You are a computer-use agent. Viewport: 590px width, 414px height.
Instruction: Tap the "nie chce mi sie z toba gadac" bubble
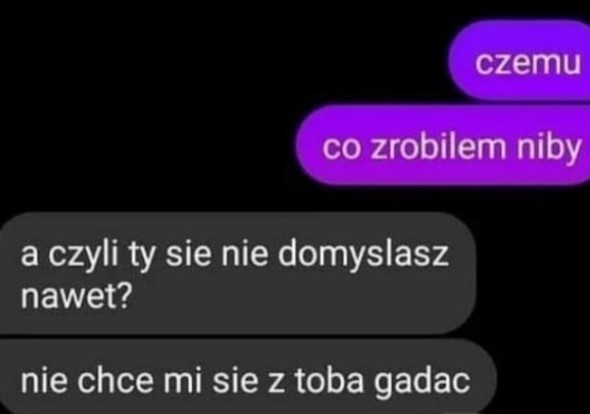pyautogui.click(x=246, y=377)
